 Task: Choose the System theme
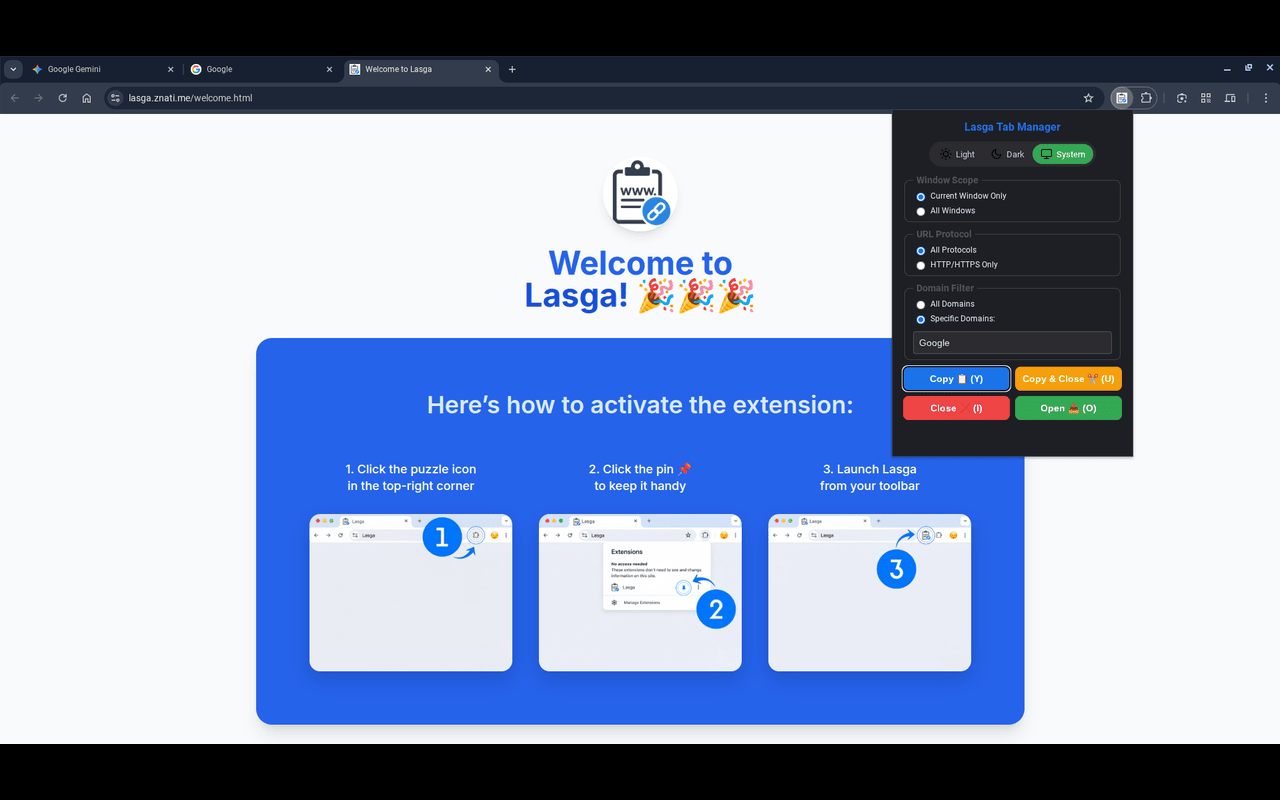1063,154
